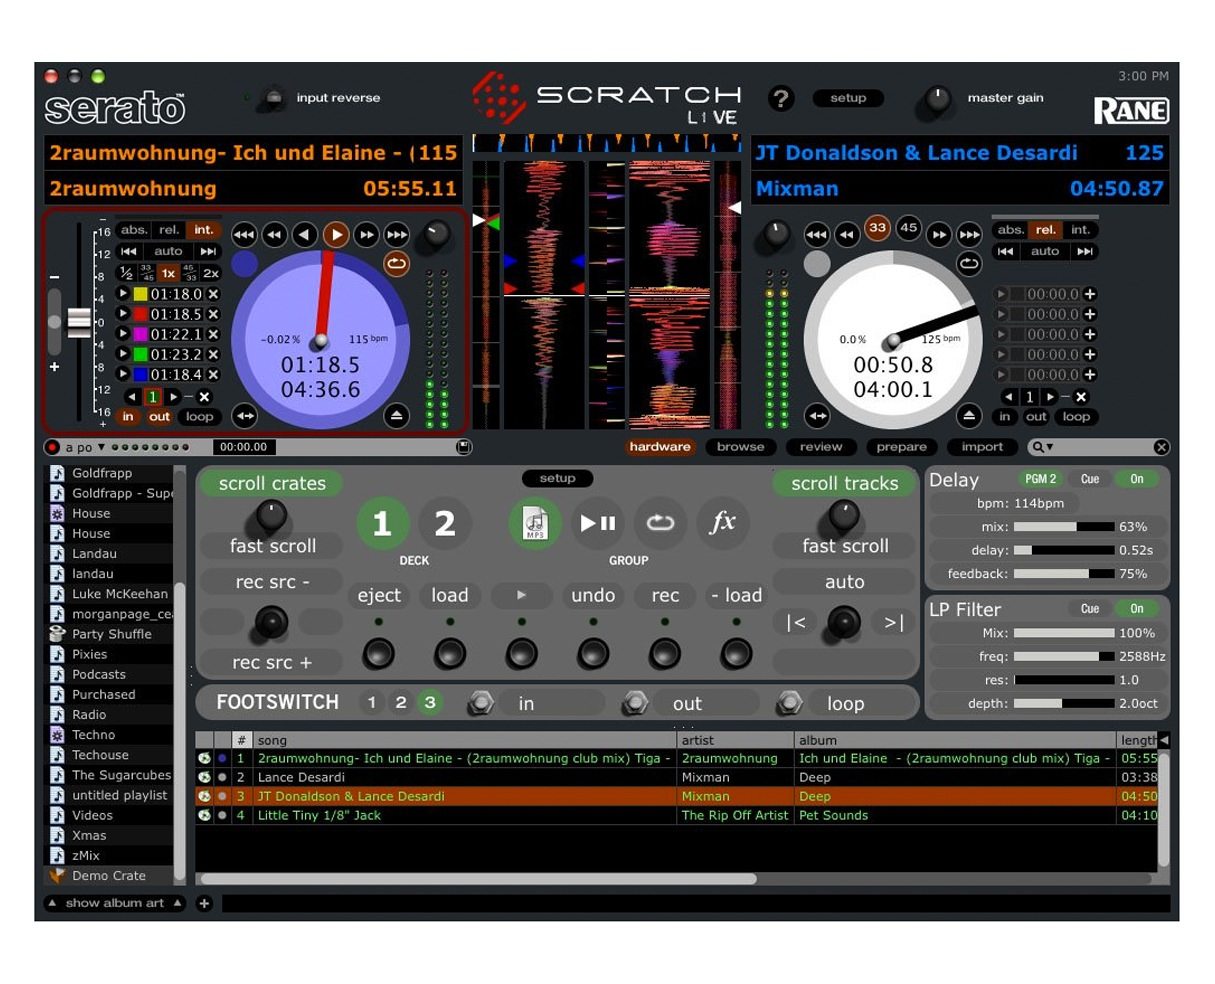The width and height of the screenshot is (1215, 984).
Task: Clear the search box with X
Action: coord(1161,447)
